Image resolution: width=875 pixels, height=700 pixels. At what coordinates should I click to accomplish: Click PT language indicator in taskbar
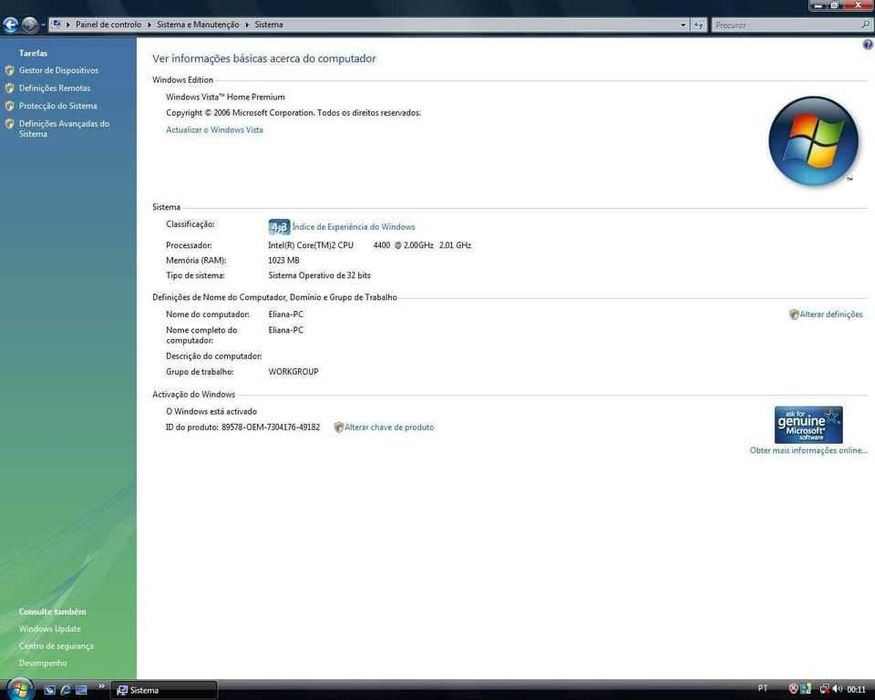click(x=762, y=688)
